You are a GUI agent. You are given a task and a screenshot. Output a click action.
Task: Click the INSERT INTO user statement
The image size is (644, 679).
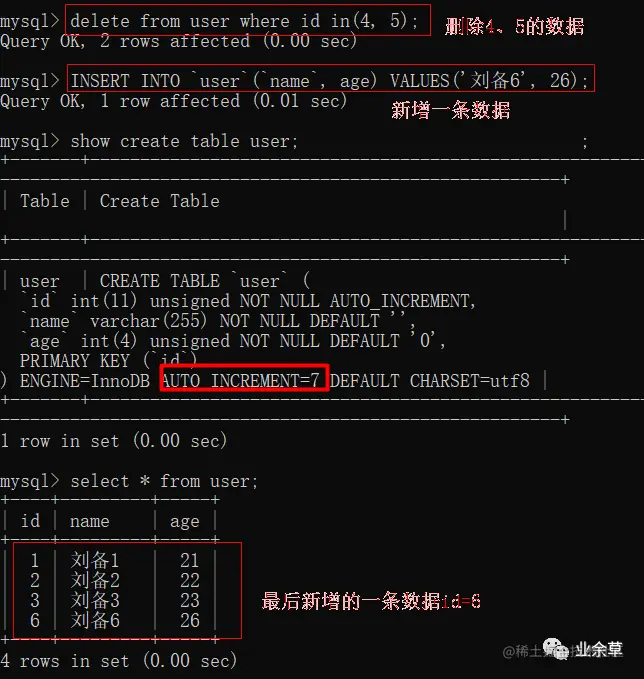point(330,81)
